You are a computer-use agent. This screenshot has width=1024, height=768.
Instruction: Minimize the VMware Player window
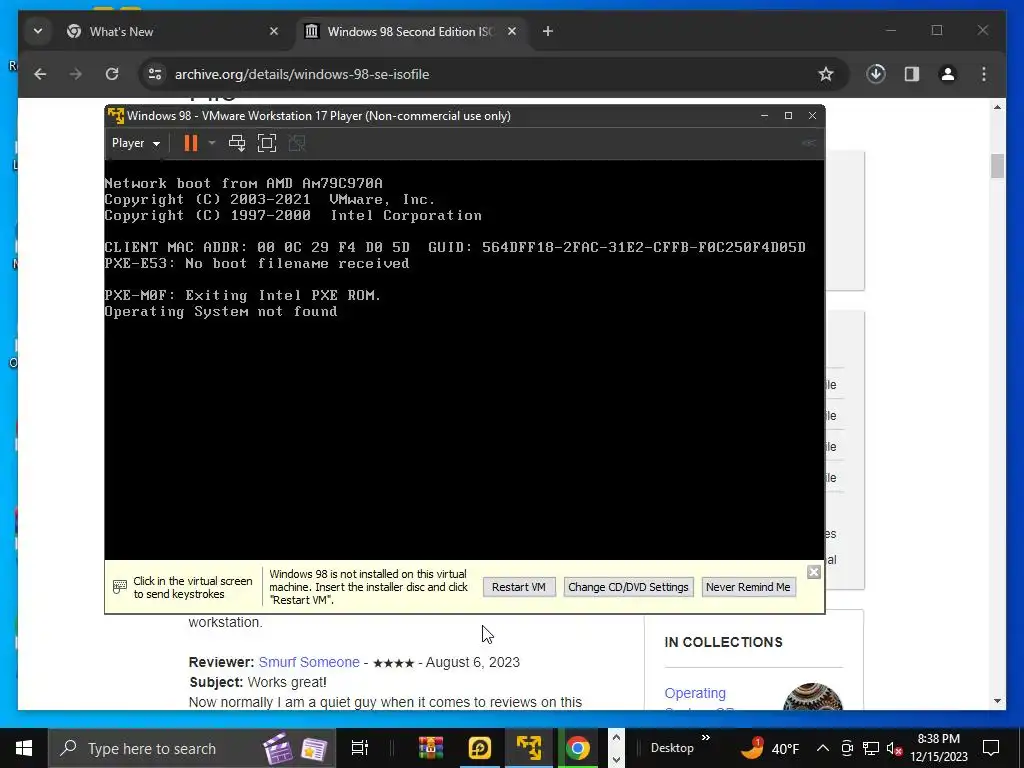point(764,116)
